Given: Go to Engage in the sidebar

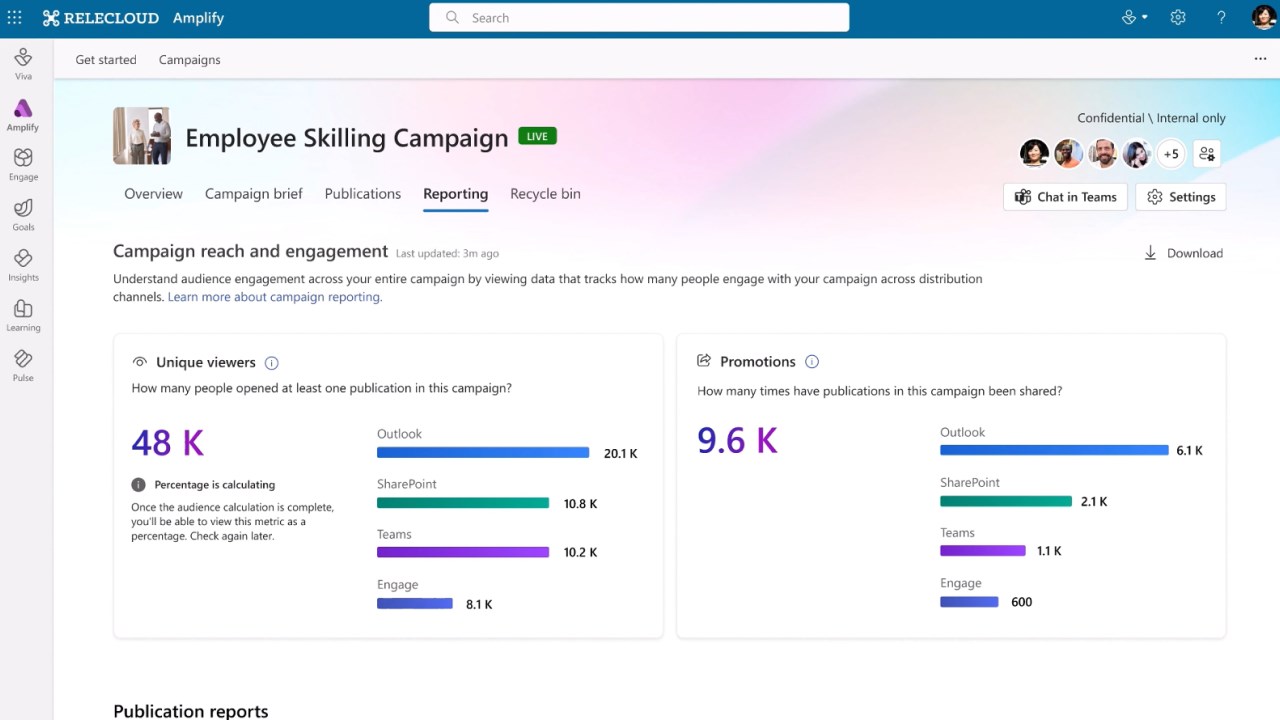Looking at the screenshot, I should [x=23, y=165].
